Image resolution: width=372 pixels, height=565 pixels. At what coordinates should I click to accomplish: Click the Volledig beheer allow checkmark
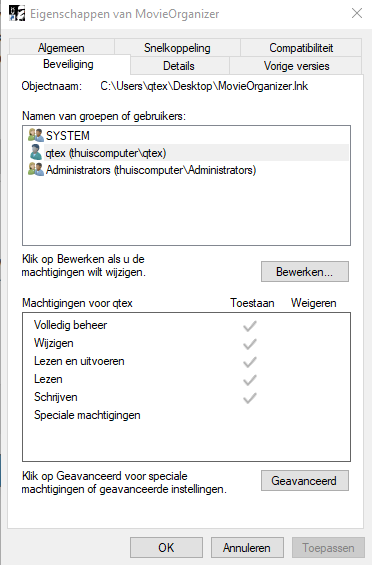249,326
